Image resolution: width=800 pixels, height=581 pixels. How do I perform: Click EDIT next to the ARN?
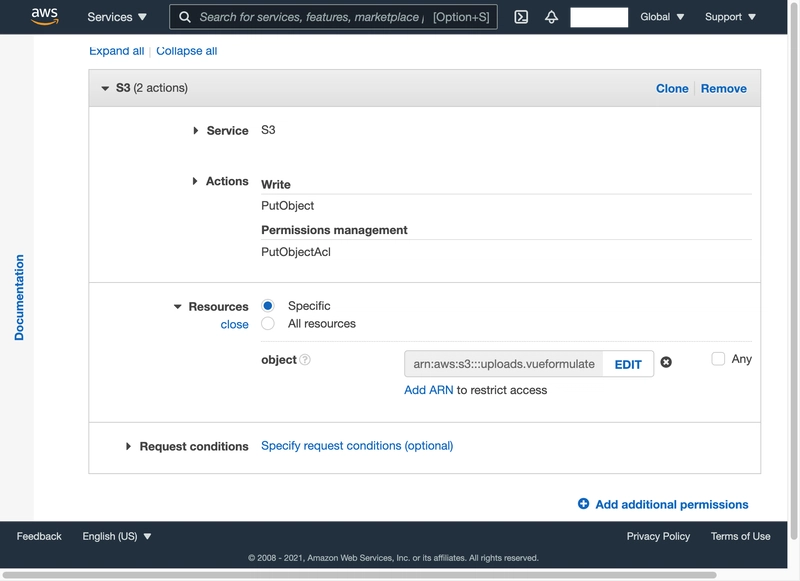[628, 364]
